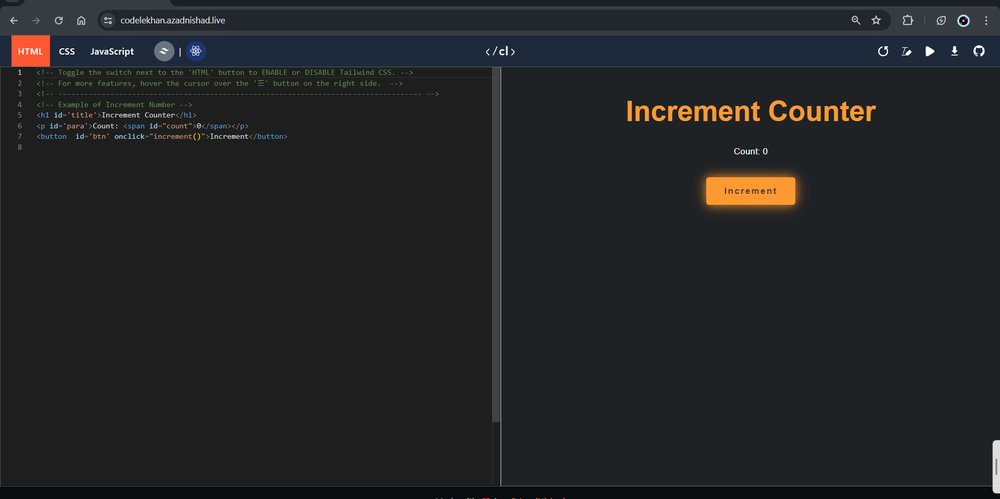
Task: Run the code with the play icon
Action: 930,51
